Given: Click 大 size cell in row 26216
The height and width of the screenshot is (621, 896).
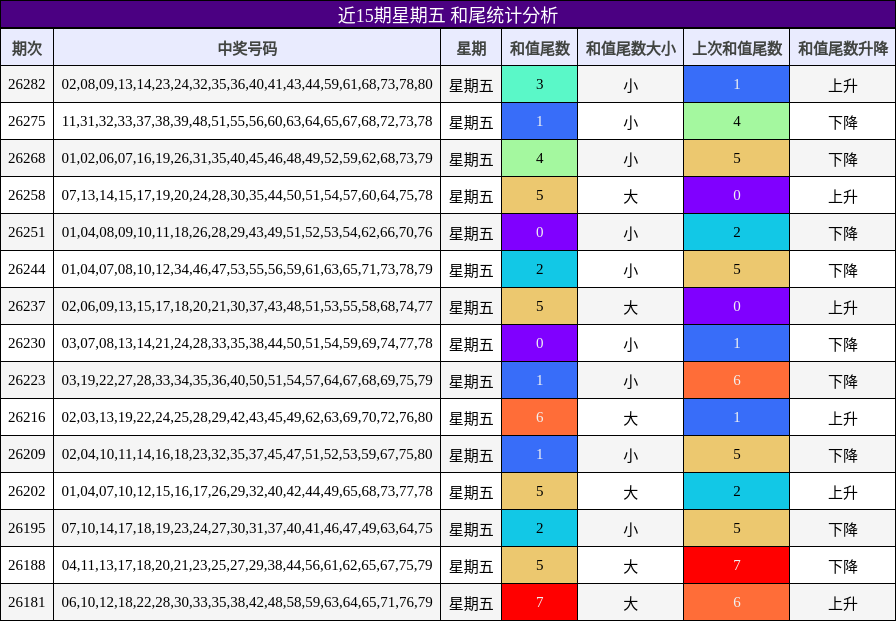Looking at the screenshot, I should coord(630,417).
